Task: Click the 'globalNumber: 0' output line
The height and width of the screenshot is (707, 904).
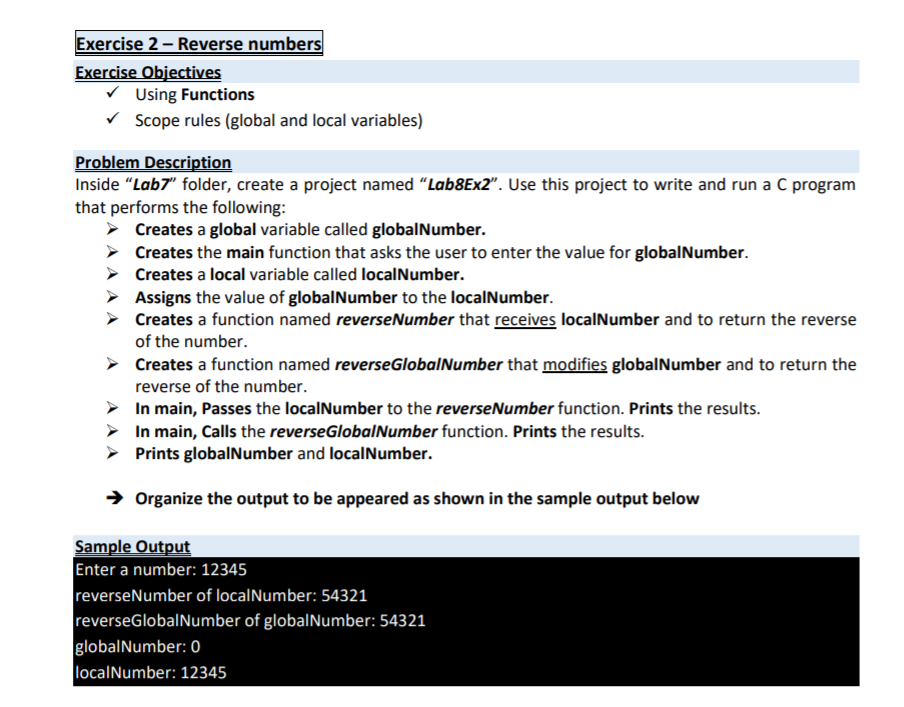Action: pyautogui.click(x=138, y=646)
